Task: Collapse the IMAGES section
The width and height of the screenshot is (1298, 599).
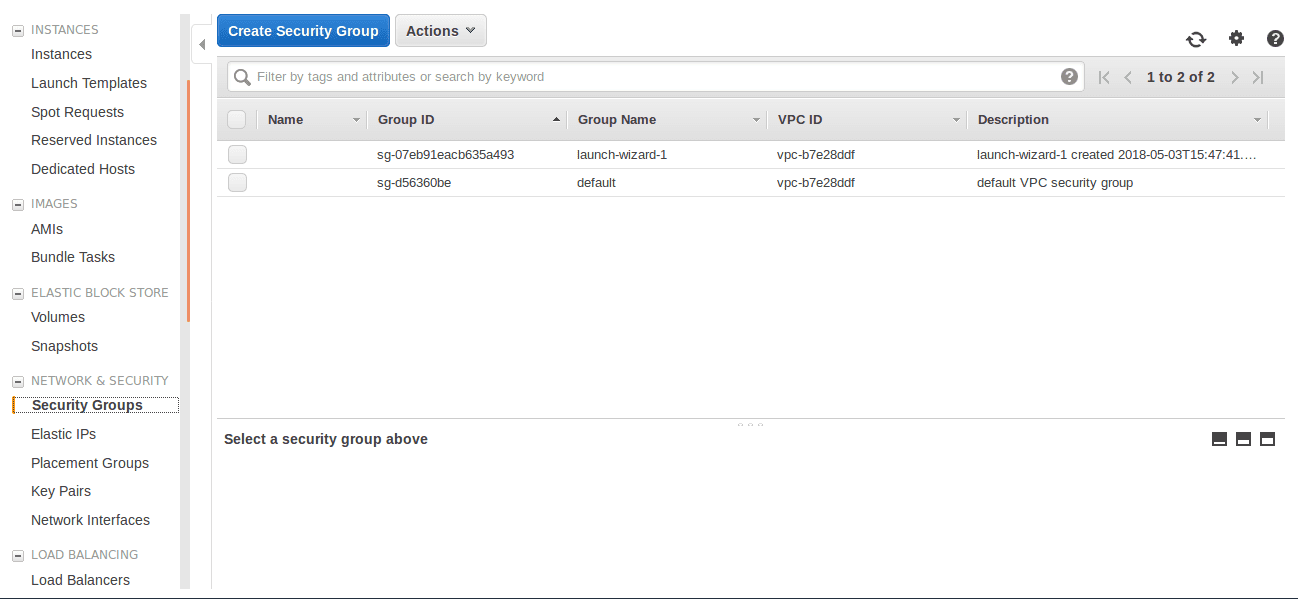Action: click(x=17, y=205)
